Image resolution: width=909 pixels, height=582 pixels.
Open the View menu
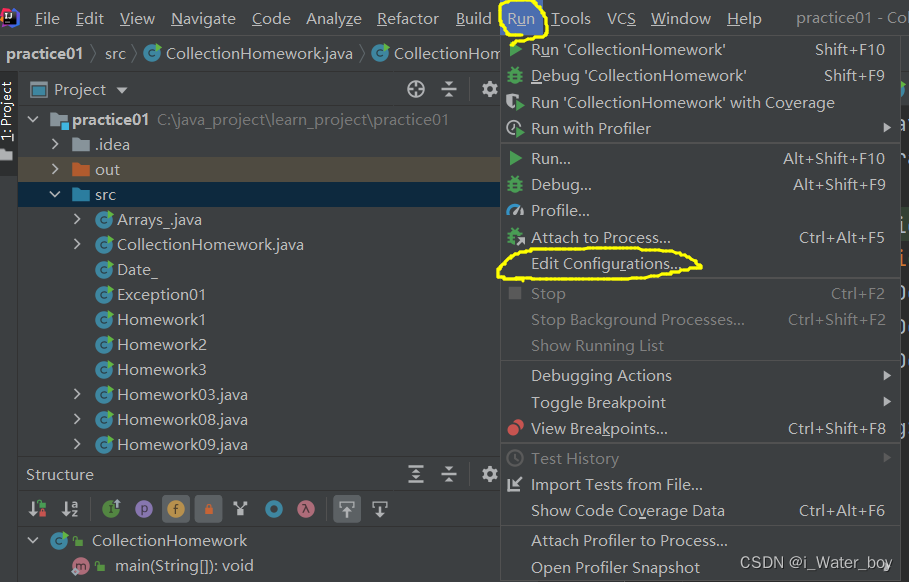pos(137,19)
